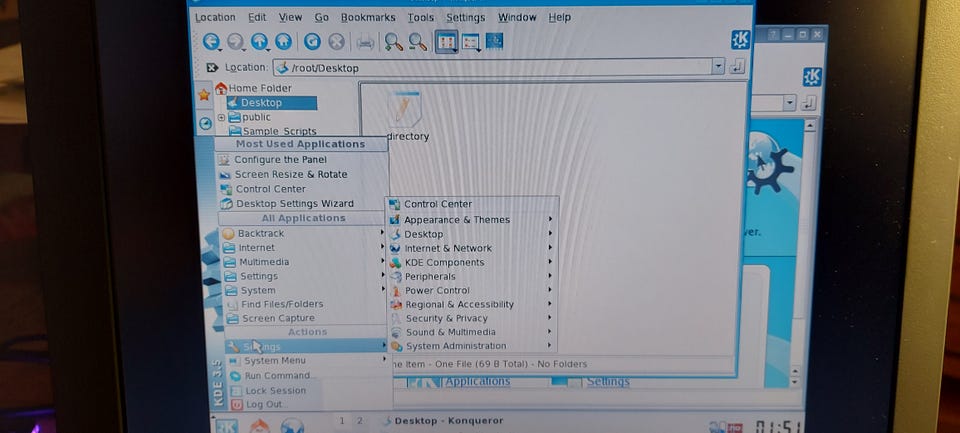Open the Backtrack applications submenu
This screenshot has height=433, width=960.
[x=303, y=233]
